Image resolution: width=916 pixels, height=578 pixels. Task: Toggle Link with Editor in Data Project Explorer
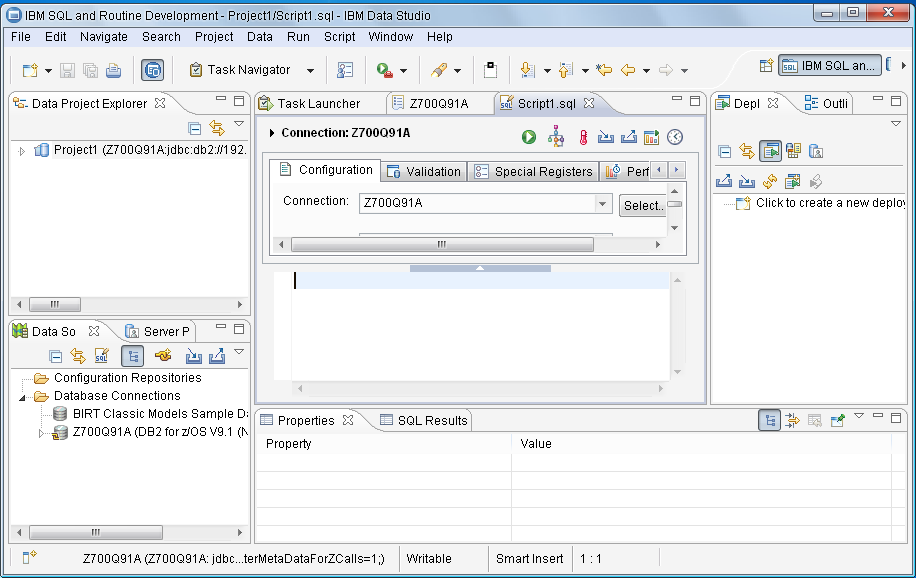[217, 128]
